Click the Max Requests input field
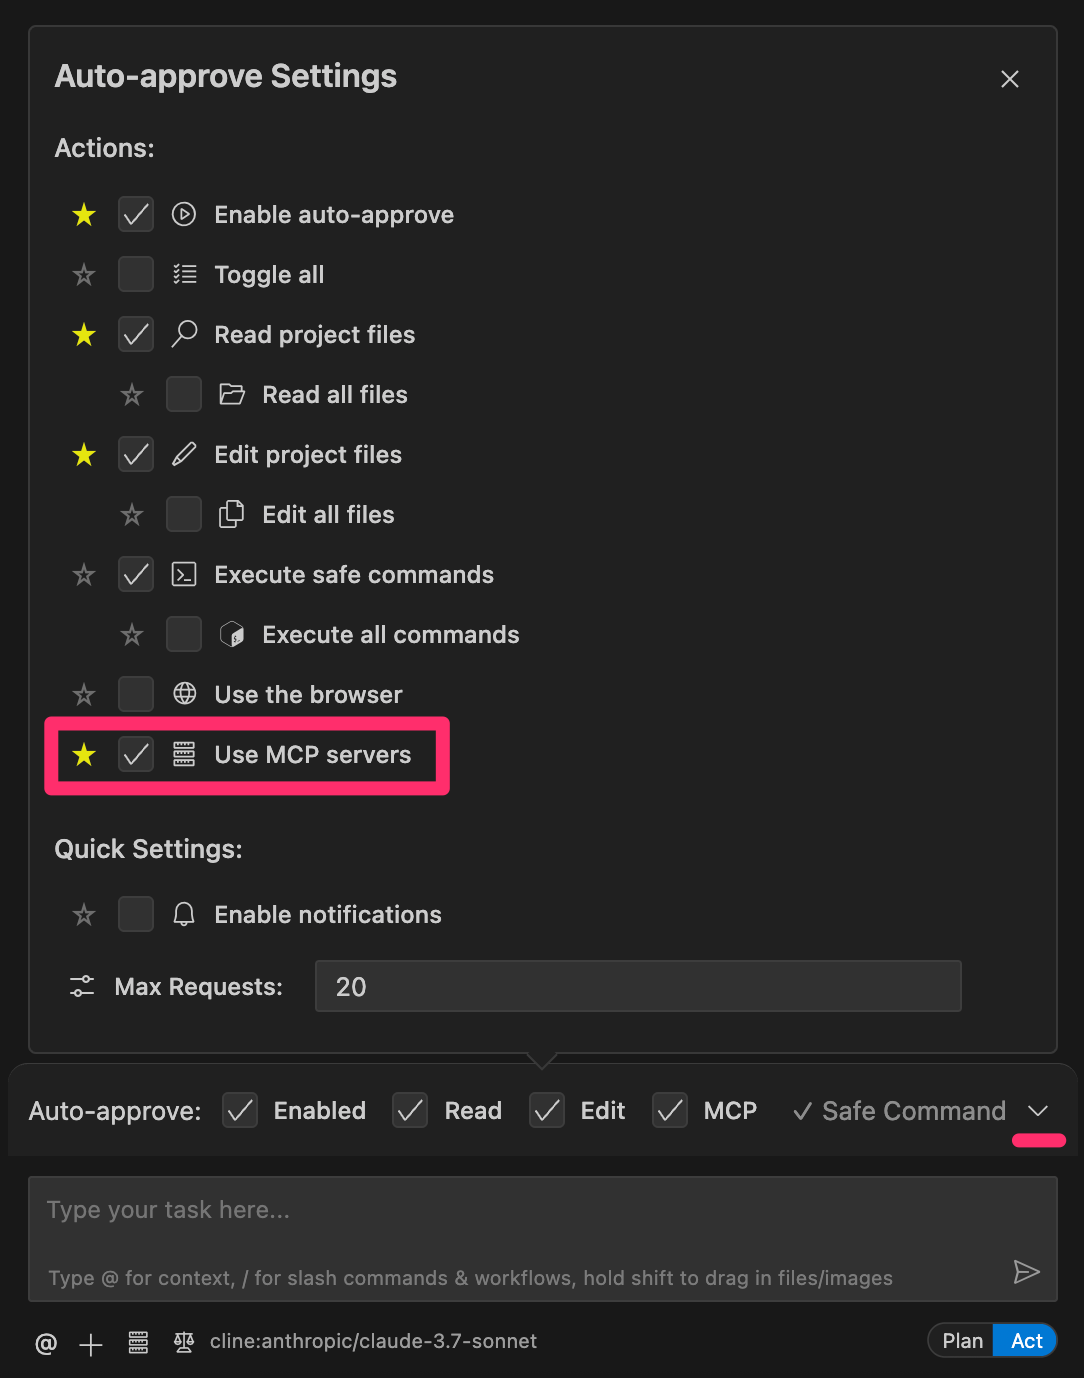The width and height of the screenshot is (1084, 1378). [638, 987]
